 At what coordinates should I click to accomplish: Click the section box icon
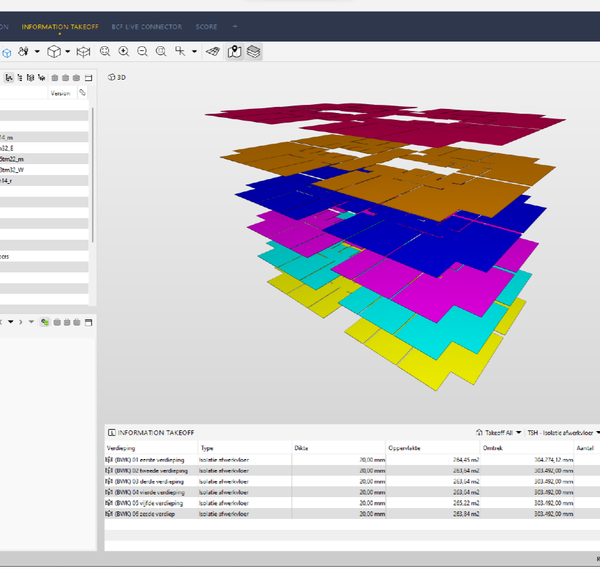pos(84,51)
